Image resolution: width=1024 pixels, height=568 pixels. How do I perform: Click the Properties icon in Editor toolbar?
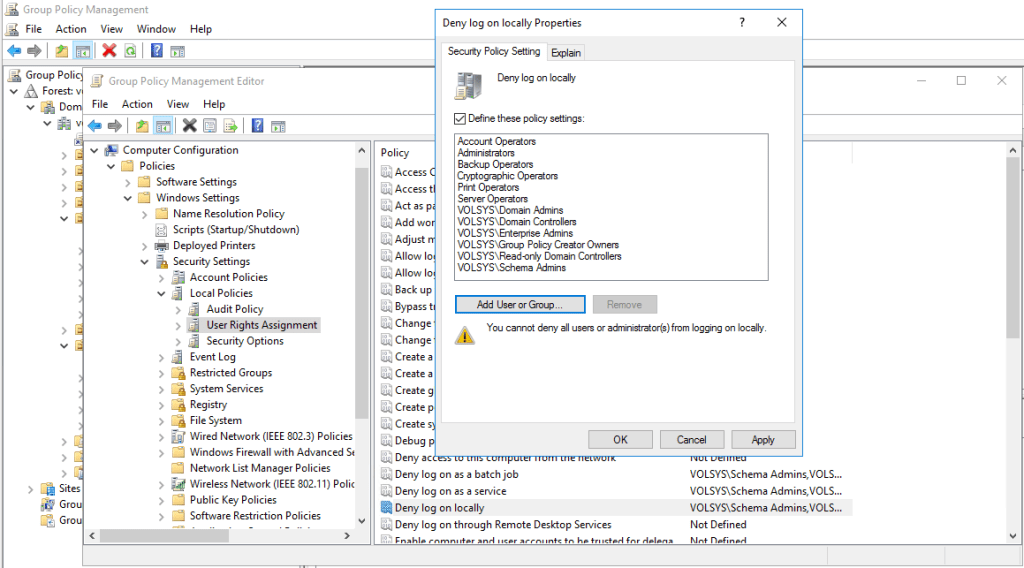click(209, 125)
